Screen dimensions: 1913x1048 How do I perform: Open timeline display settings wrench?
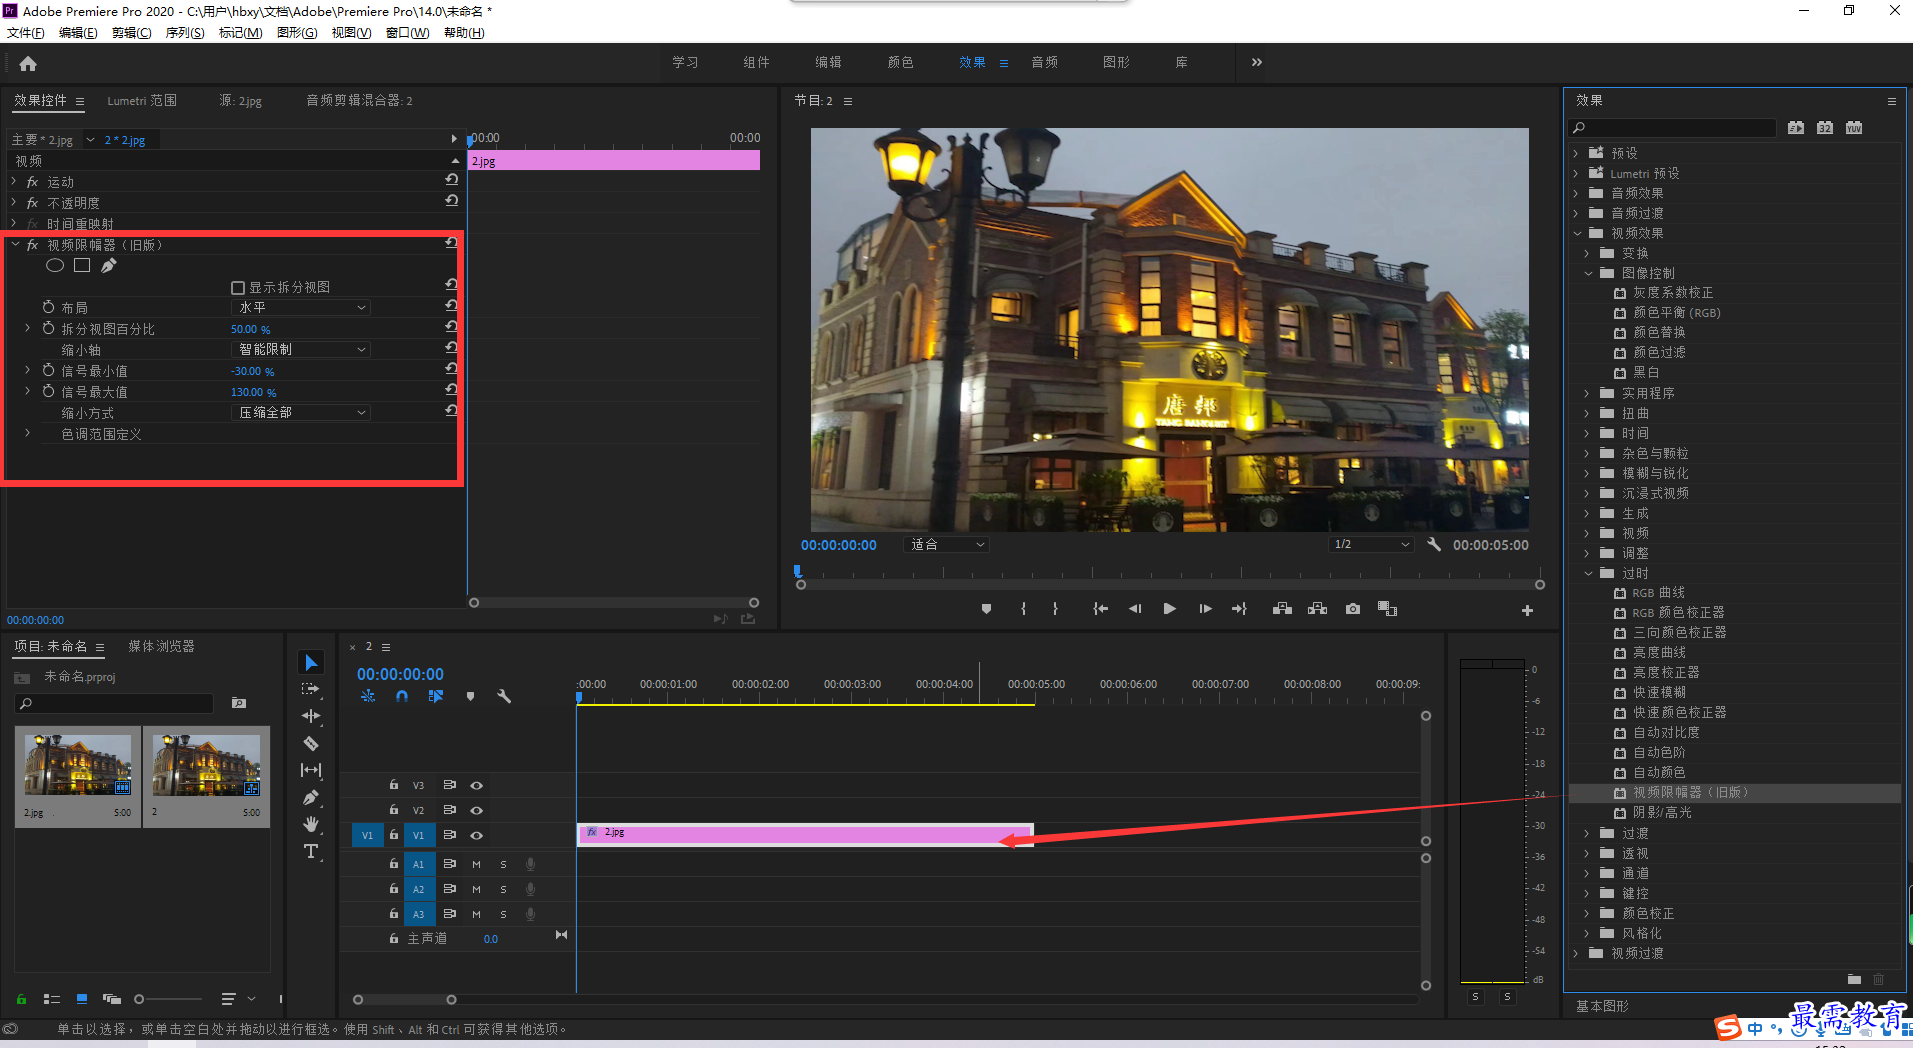pos(504,696)
